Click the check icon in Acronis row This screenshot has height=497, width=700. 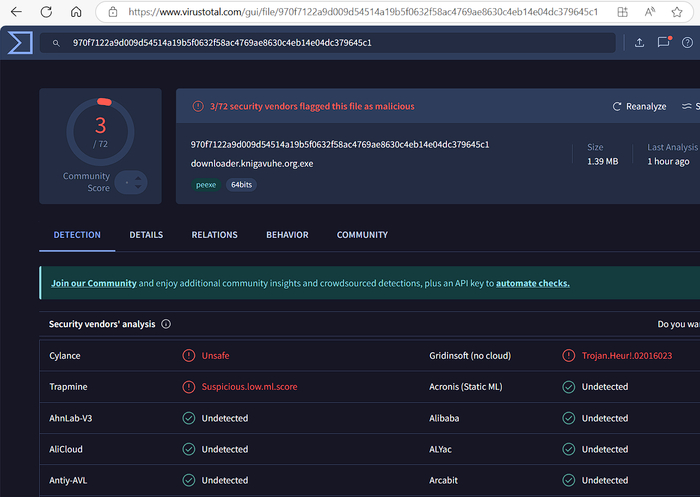(x=569, y=387)
